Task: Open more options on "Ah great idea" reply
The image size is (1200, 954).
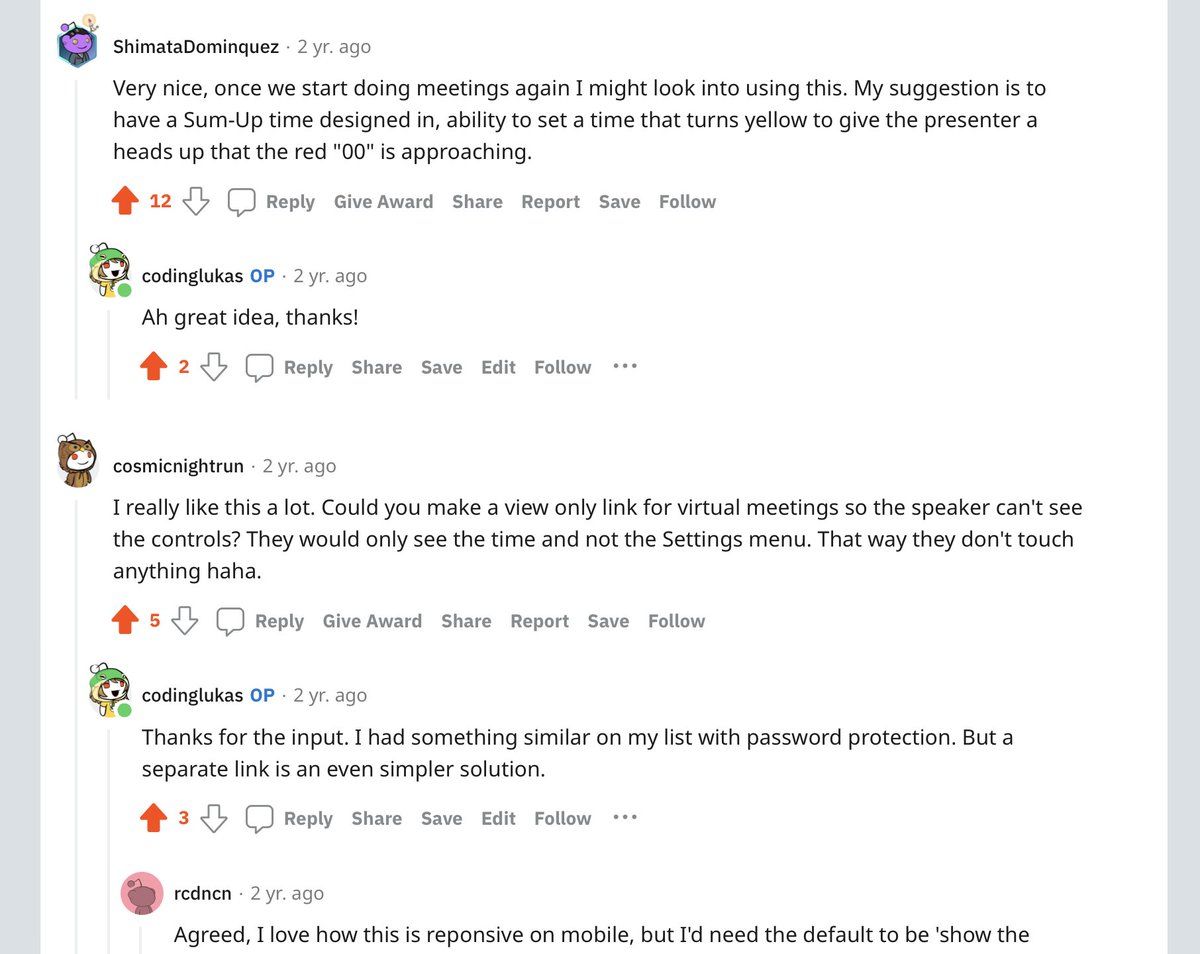Action: (x=625, y=367)
